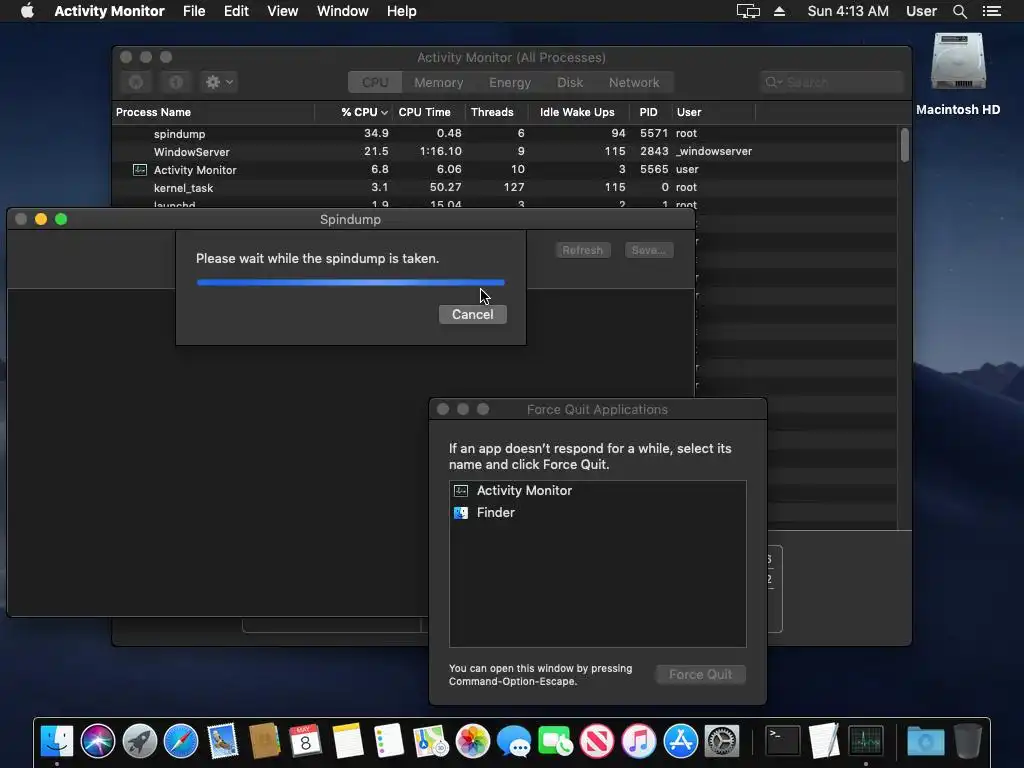
Task: Open Downloads folder in the Dock
Action: [925, 741]
